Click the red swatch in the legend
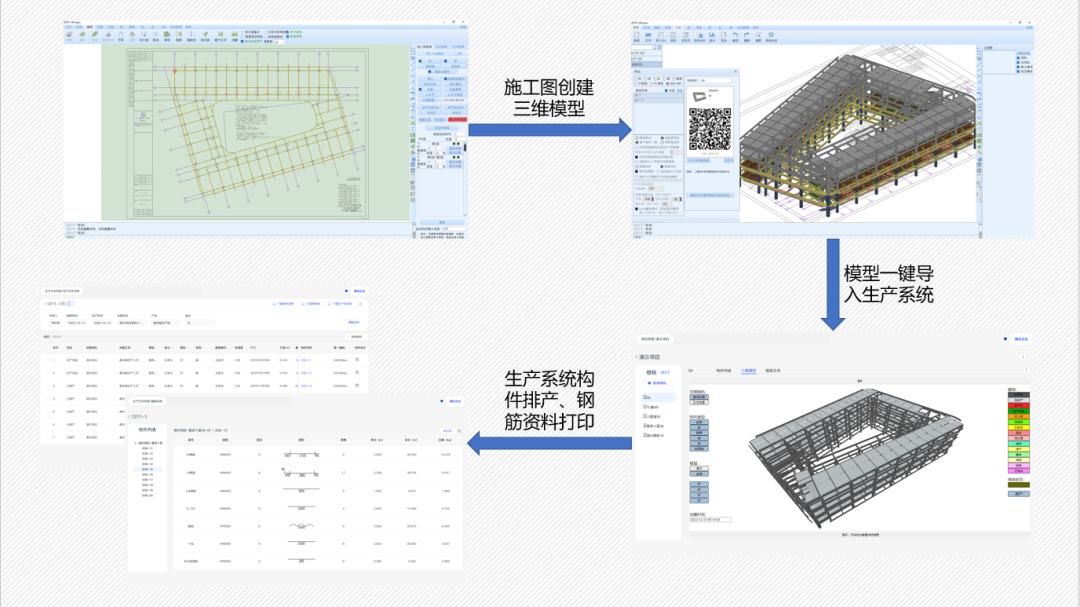Image resolution: width=1080 pixels, height=607 pixels. (1020, 407)
